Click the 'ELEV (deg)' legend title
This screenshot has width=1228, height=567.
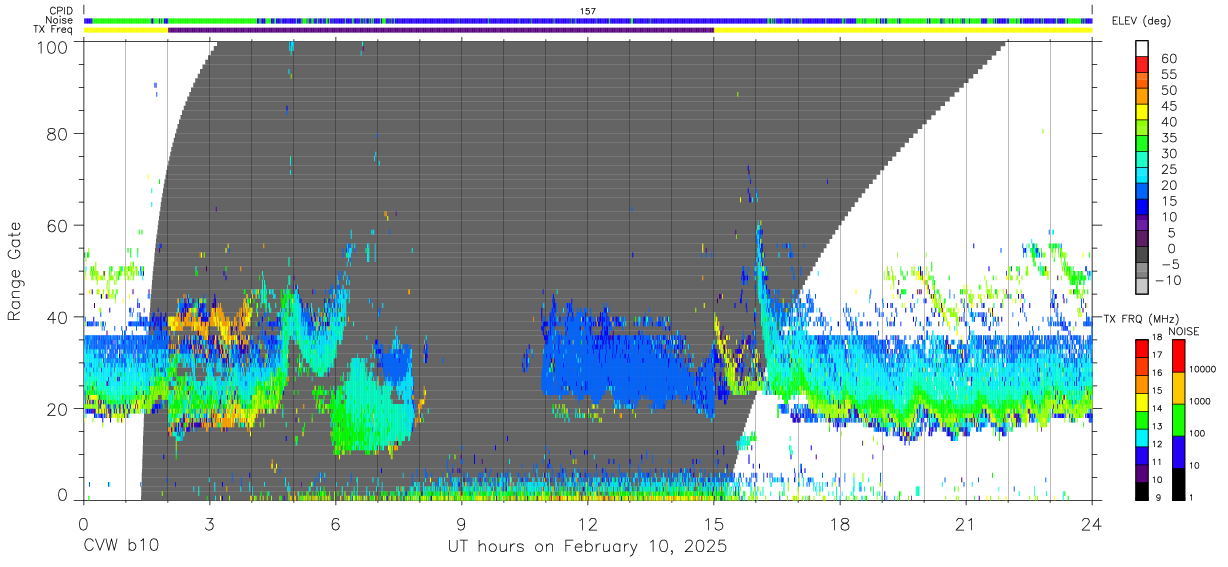[x=1139, y=21]
